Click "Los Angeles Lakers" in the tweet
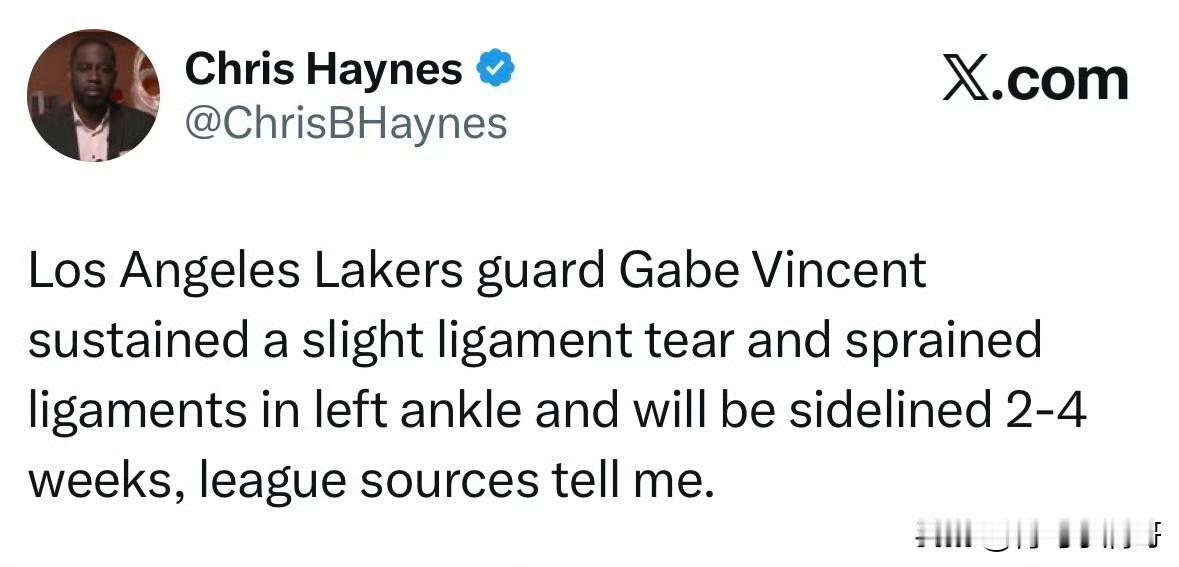Image resolution: width=1179 pixels, height=567 pixels. [x=246, y=272]
